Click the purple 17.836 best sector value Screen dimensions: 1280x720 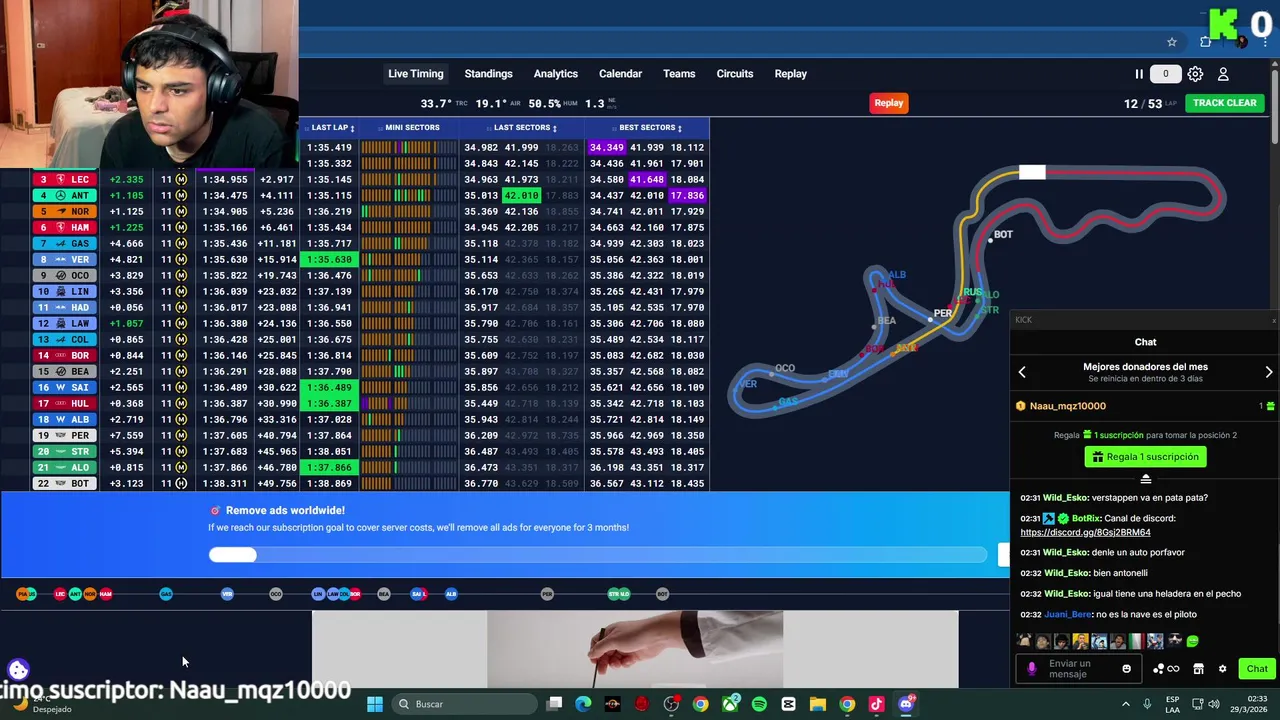point(687,196)
